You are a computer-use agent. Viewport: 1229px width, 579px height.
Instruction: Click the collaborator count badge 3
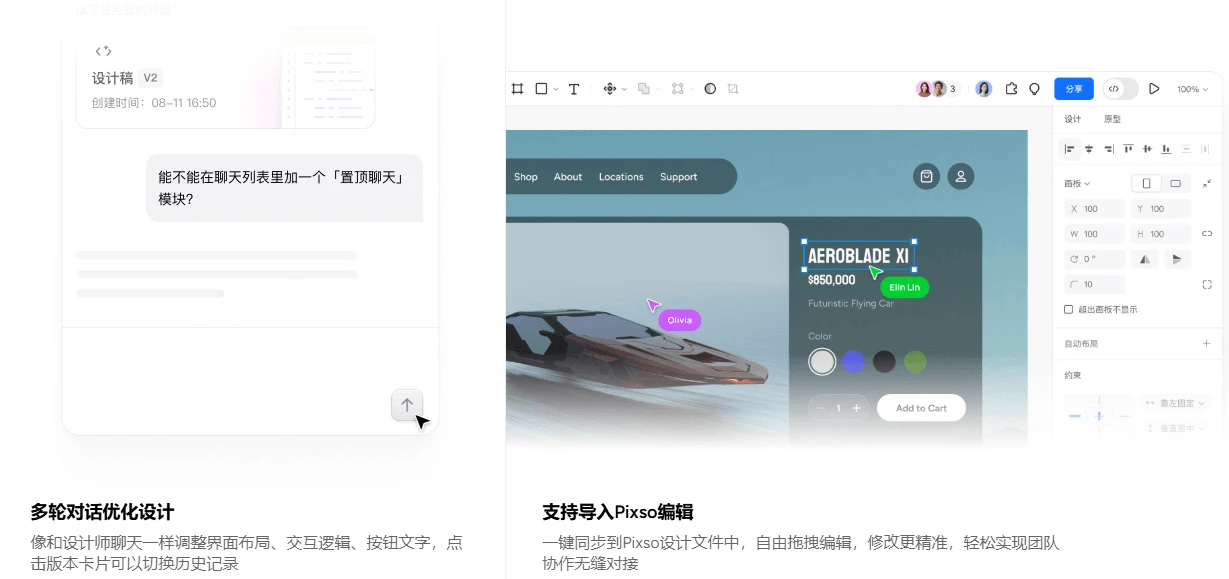point(952,89)
